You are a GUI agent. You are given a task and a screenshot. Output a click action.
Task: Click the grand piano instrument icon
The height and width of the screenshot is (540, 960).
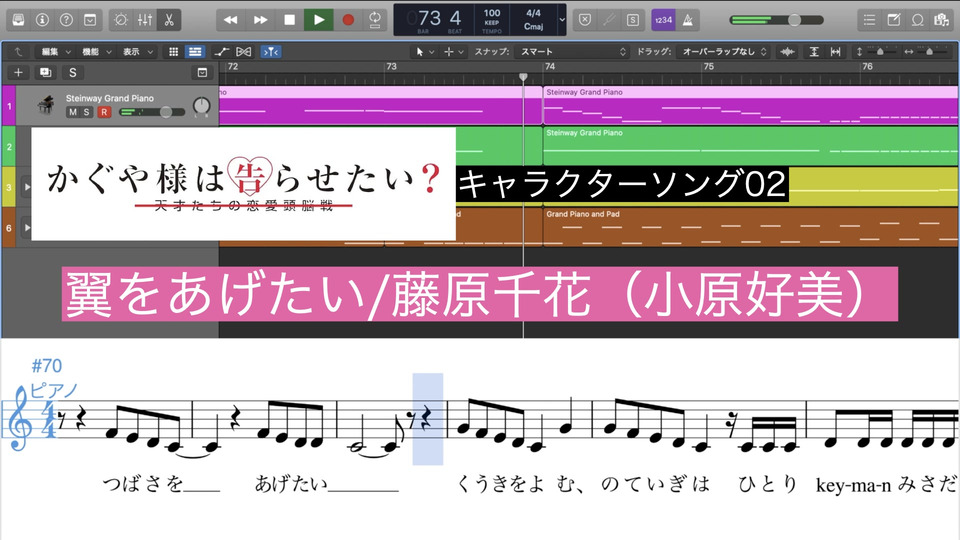point(45,105)
